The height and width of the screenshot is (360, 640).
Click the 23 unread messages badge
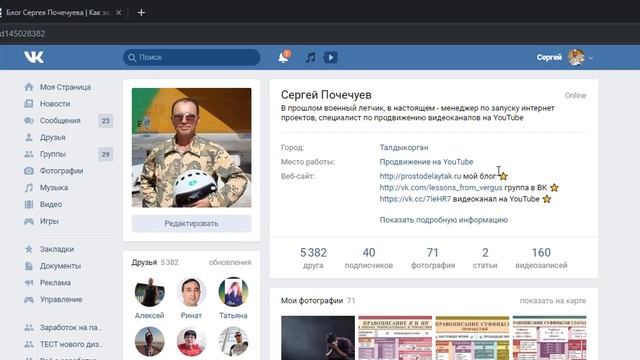coord(106,120)
